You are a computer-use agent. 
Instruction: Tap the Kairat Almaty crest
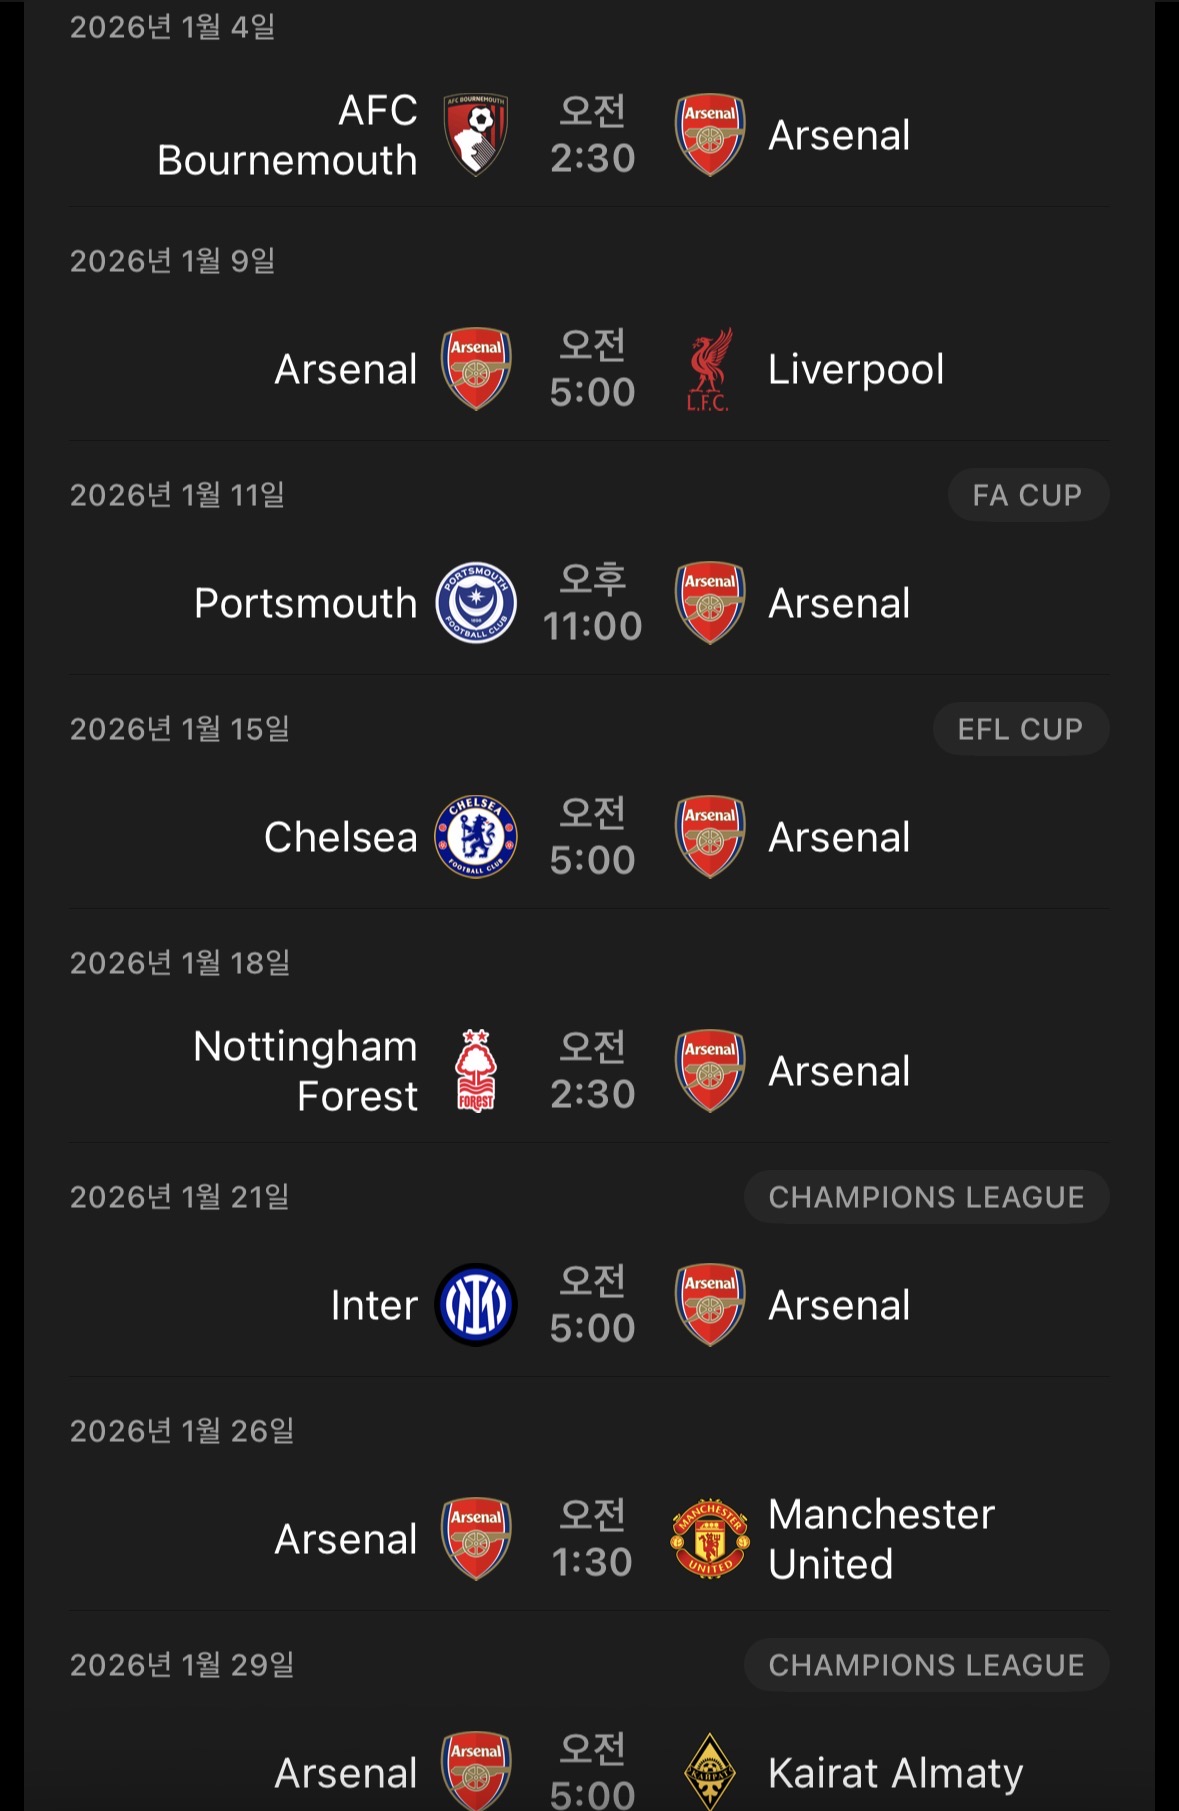709,1772
